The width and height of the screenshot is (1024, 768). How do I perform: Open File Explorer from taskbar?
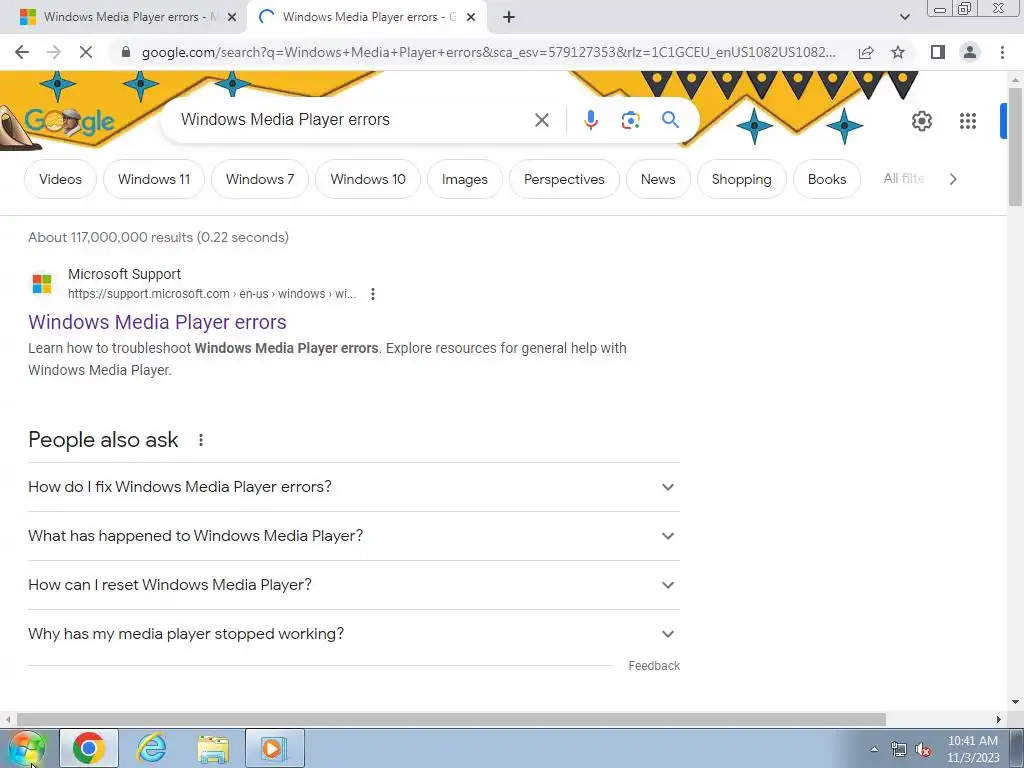(213, 748)
